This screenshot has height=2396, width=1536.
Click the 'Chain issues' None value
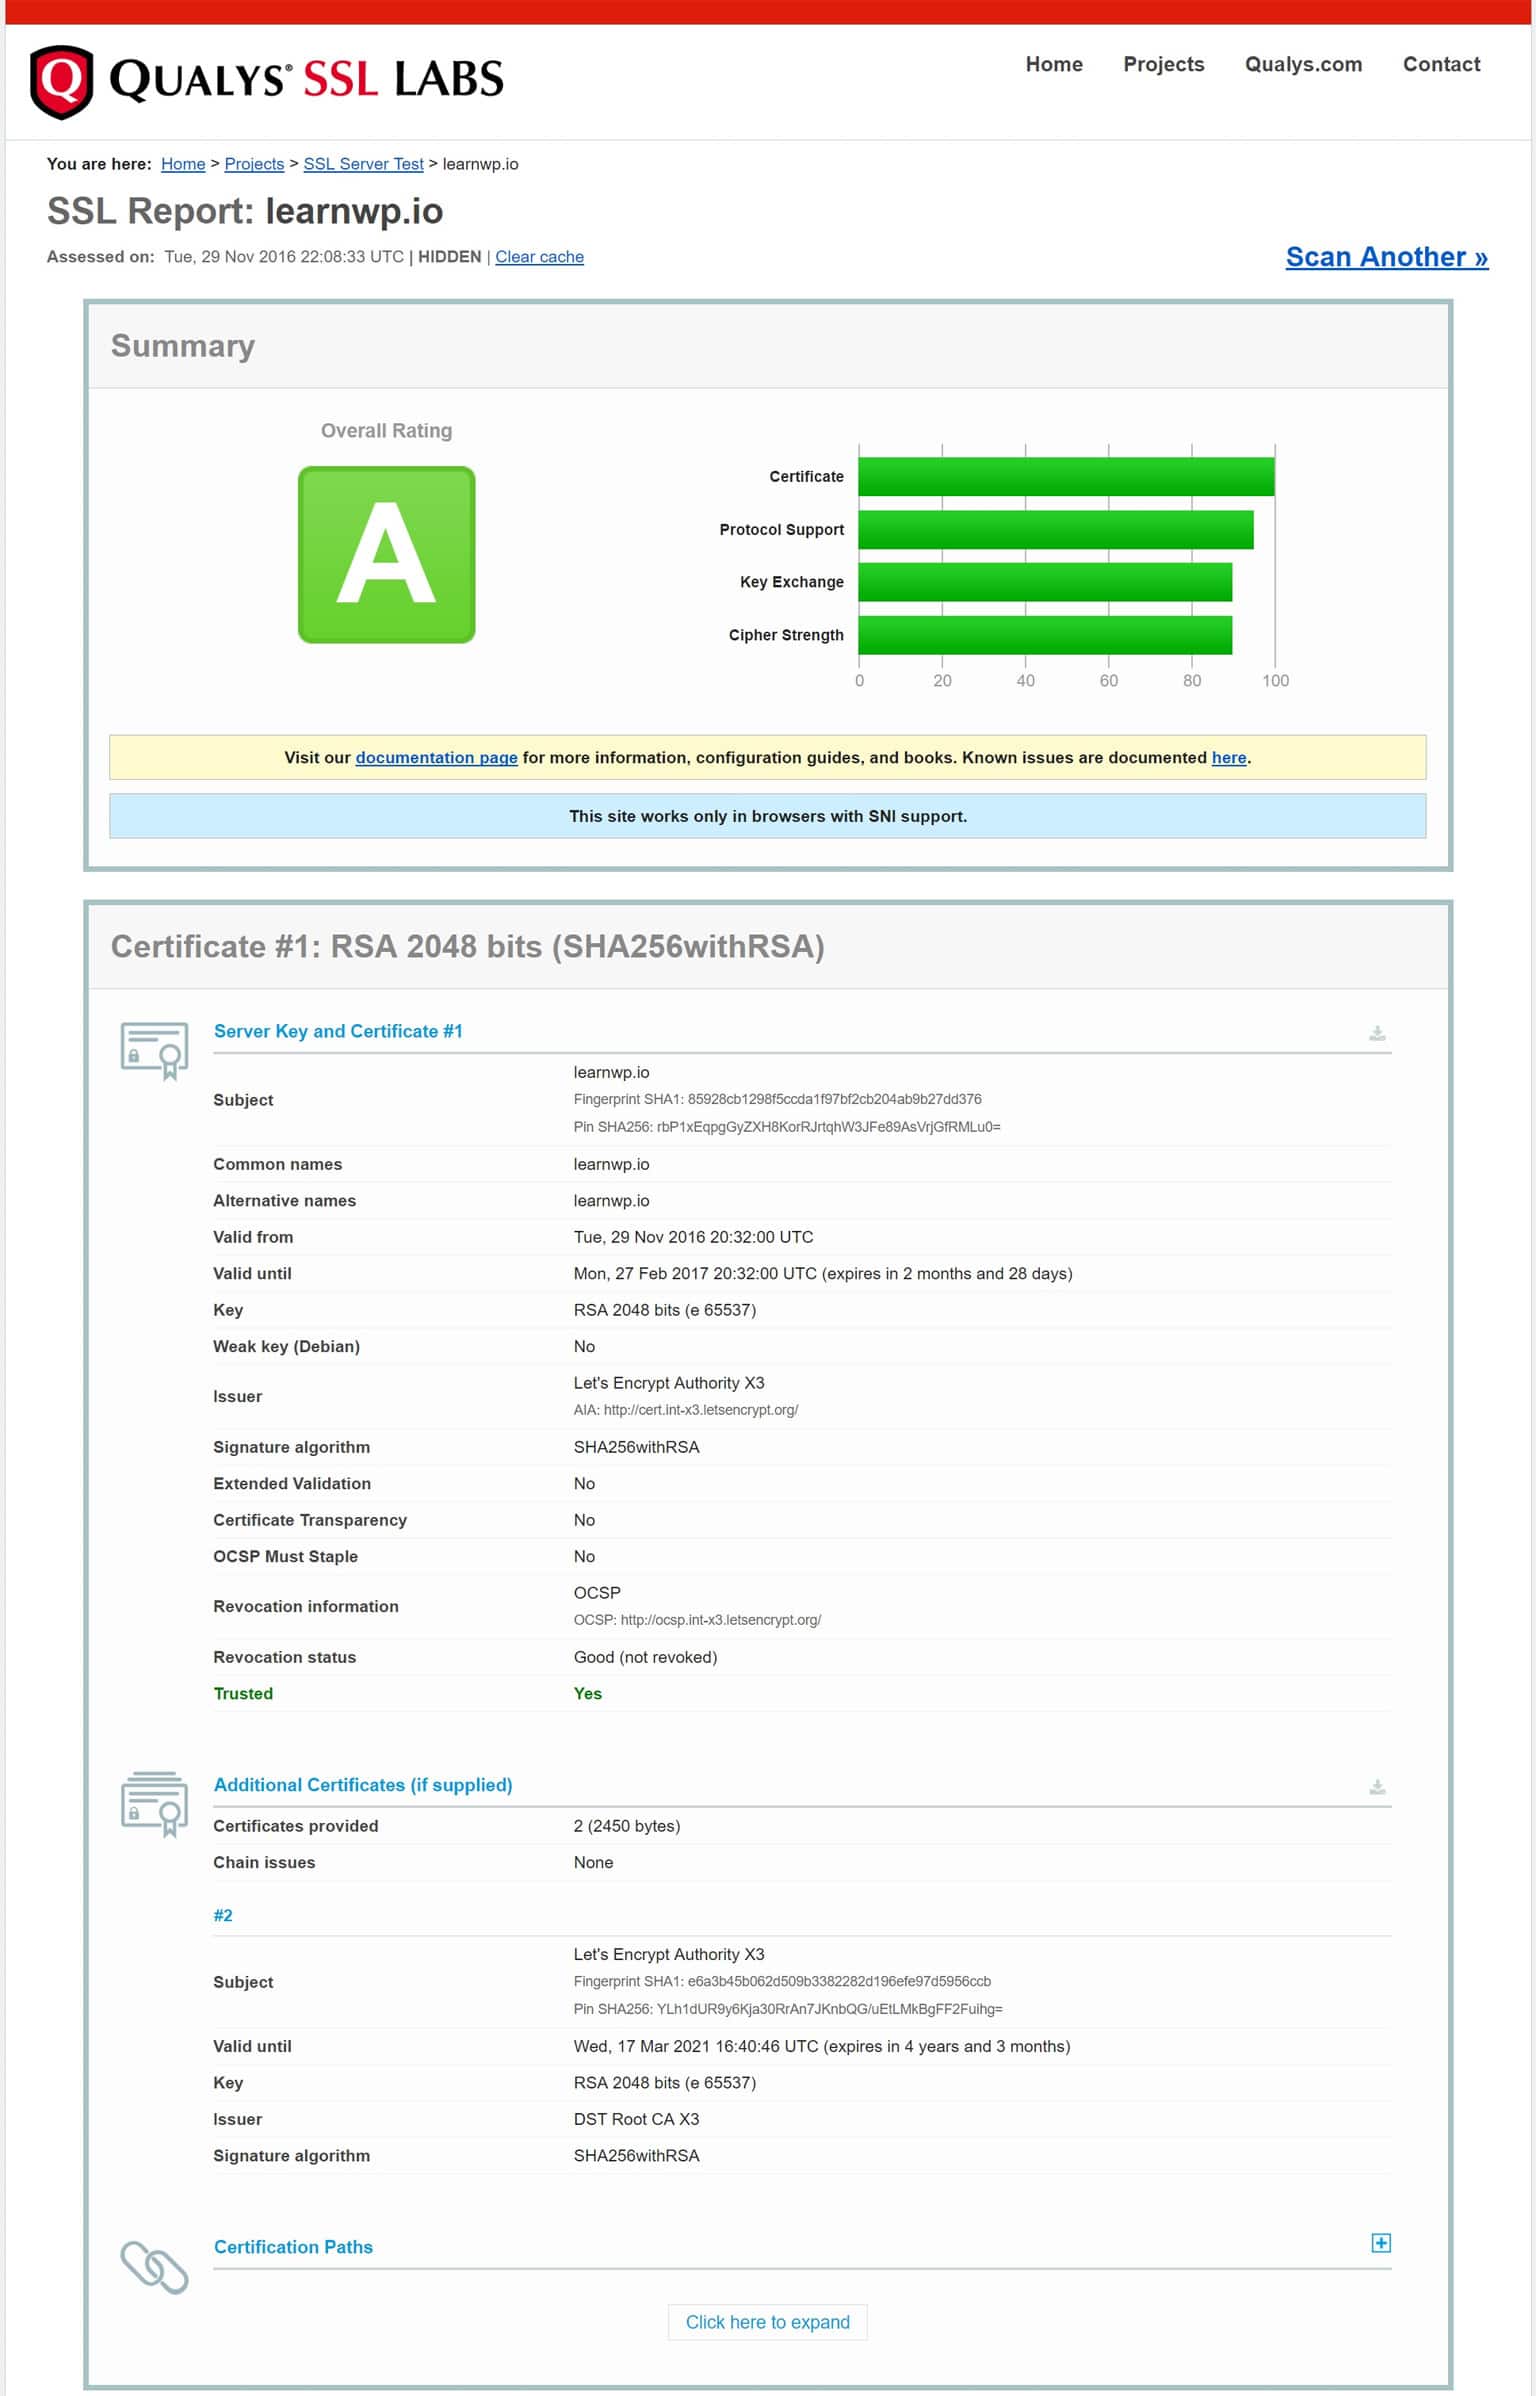click(593, 1862)
